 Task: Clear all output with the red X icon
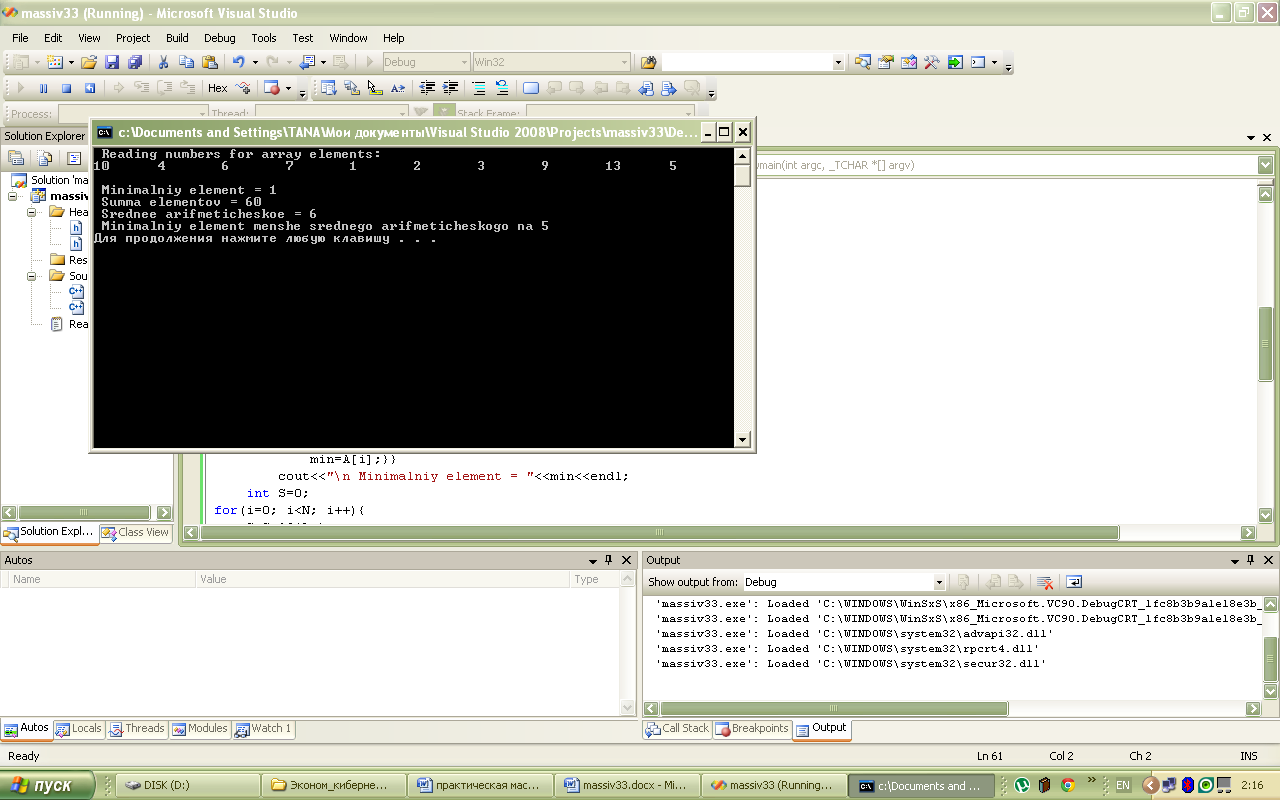(1044, 582)
